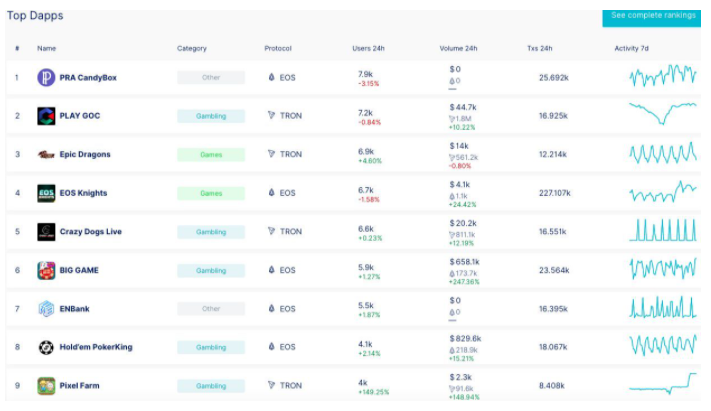Screen dimensions: 711x411
Task: View EOS Knights 7-day activity sparkline
Action: tap(663, 191)
